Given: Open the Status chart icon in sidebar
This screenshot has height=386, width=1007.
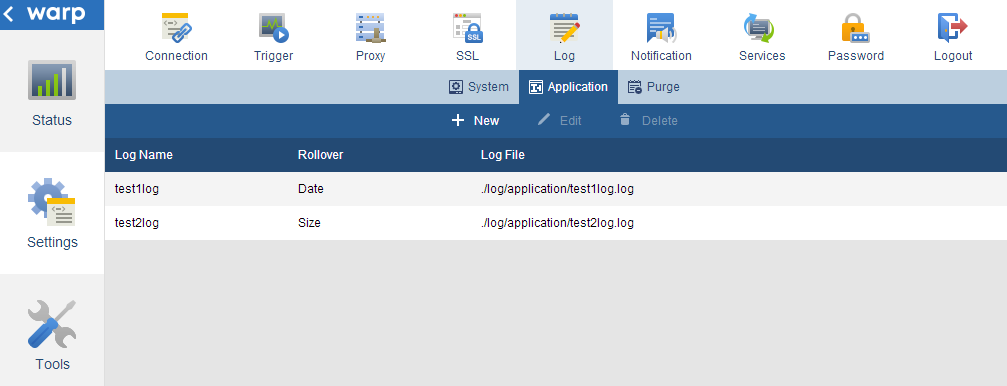Looking at the screenshot, I should [52, 80].
